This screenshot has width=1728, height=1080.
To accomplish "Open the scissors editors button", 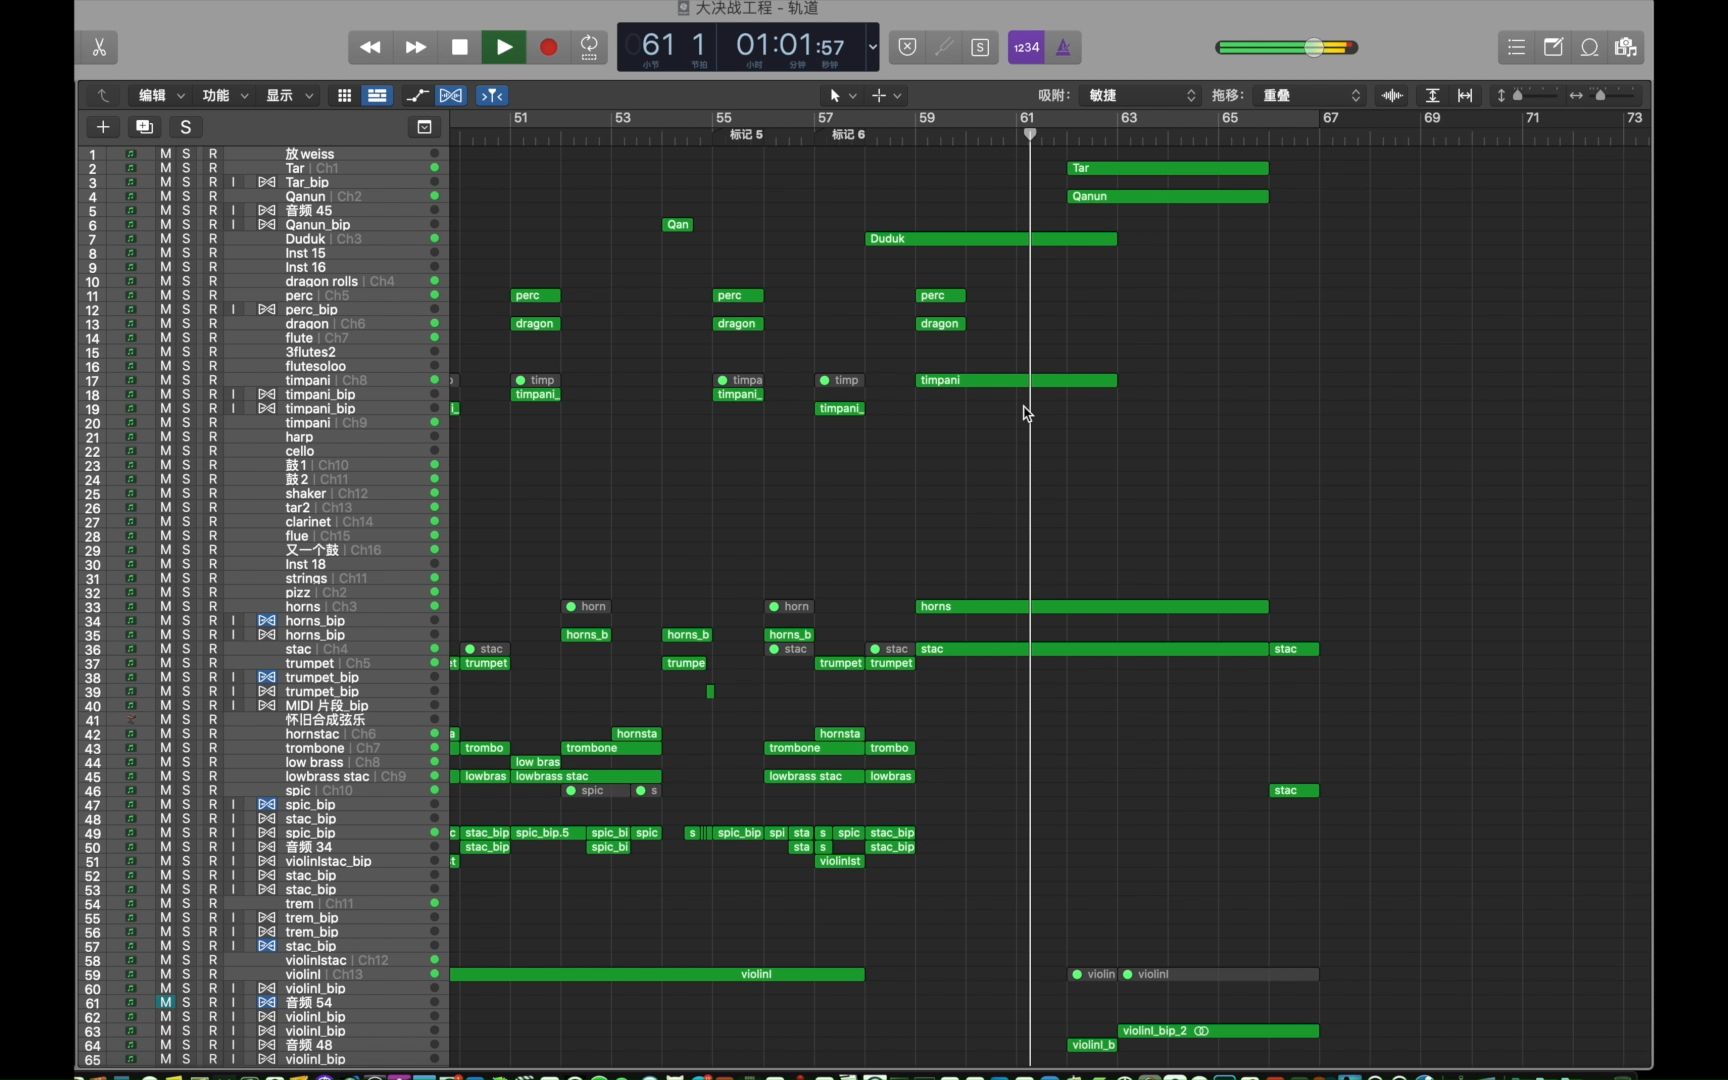I will [99, 47].
